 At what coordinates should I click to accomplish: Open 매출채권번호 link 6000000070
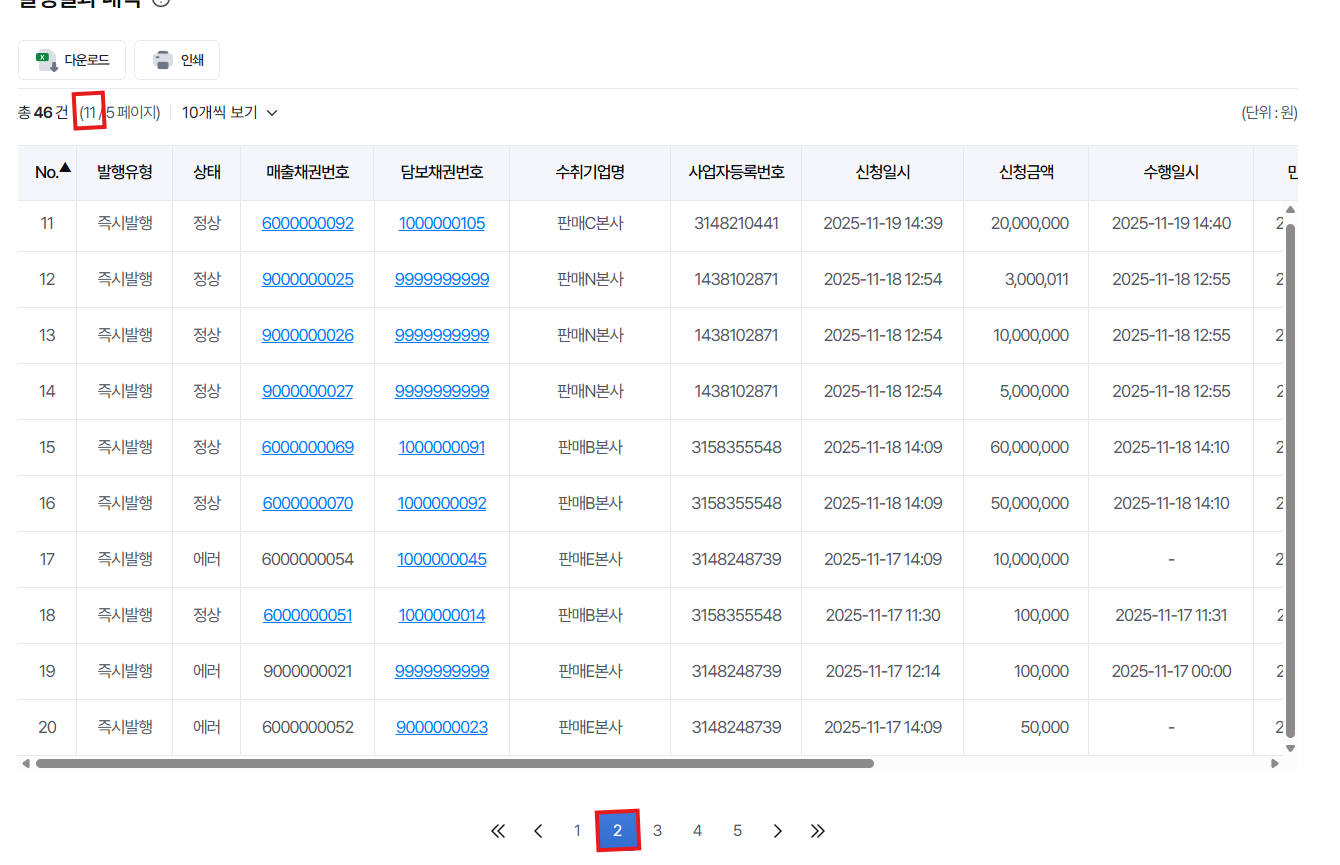pos(308,504)
